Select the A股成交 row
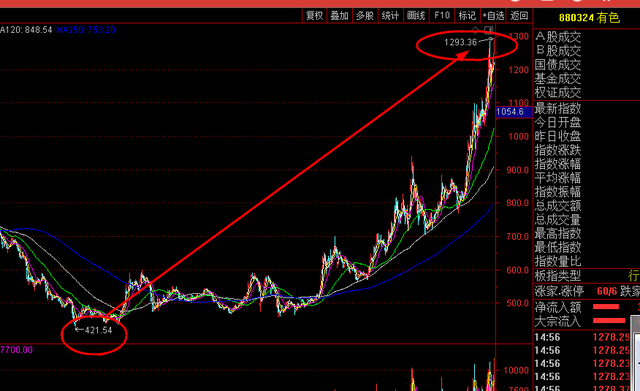Viewport: 640px width, 391px height. 558,37
